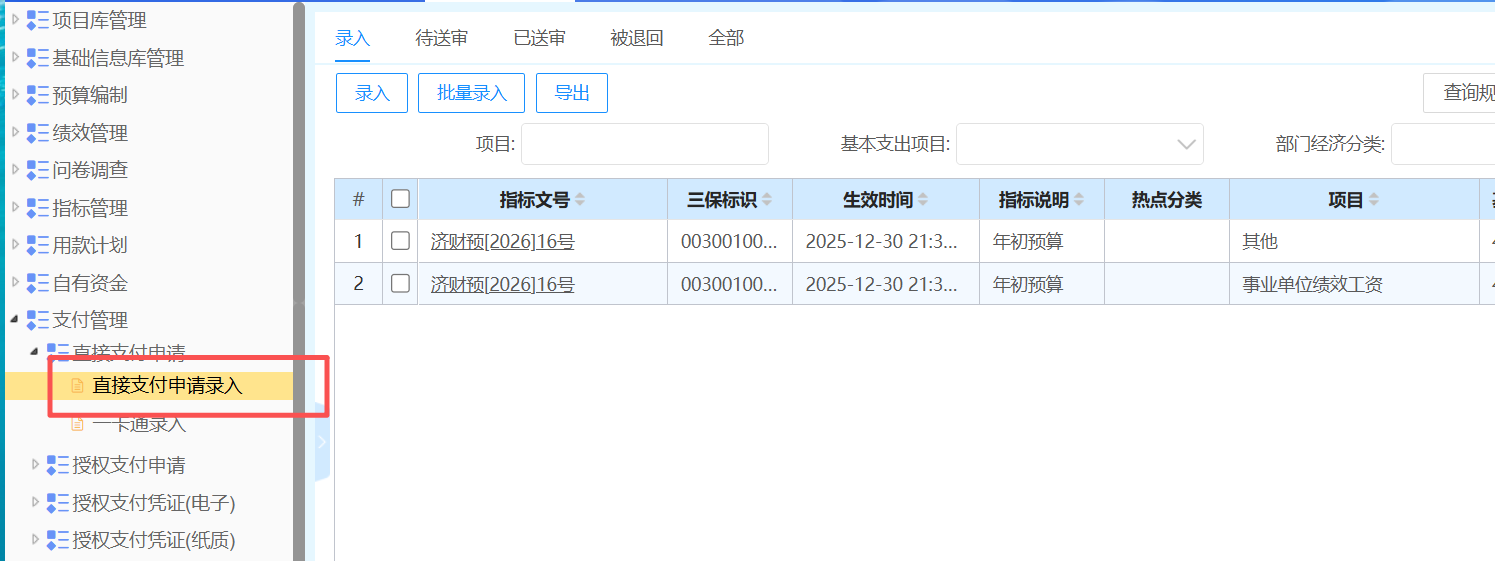Click the 事业单位绩效工资 project cell
The width and height of the screenshot is (1495, 561).
(1354, 284)
